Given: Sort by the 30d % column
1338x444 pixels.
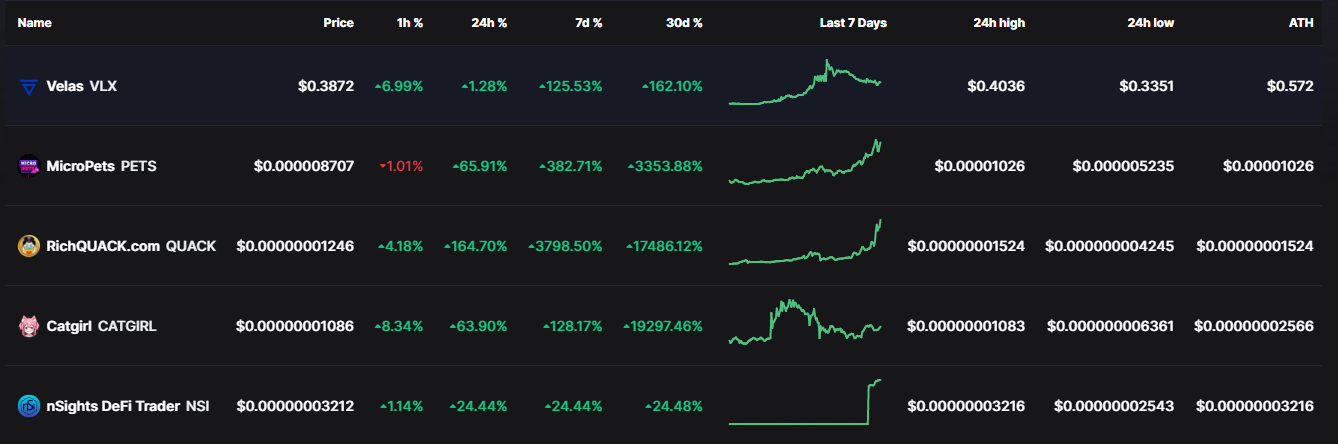Looking at the screenshot, I should (683, 23).
